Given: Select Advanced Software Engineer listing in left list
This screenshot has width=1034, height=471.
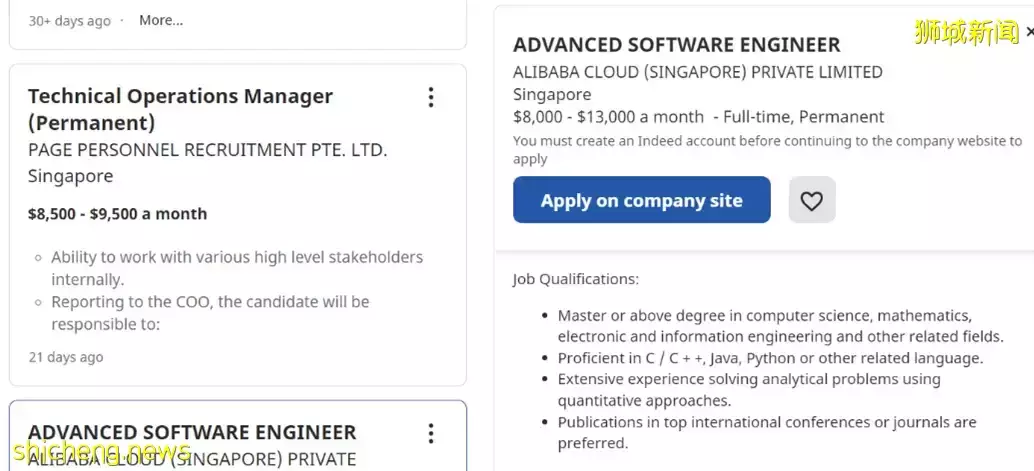Looking at the screenshot, I should [192, 433].
